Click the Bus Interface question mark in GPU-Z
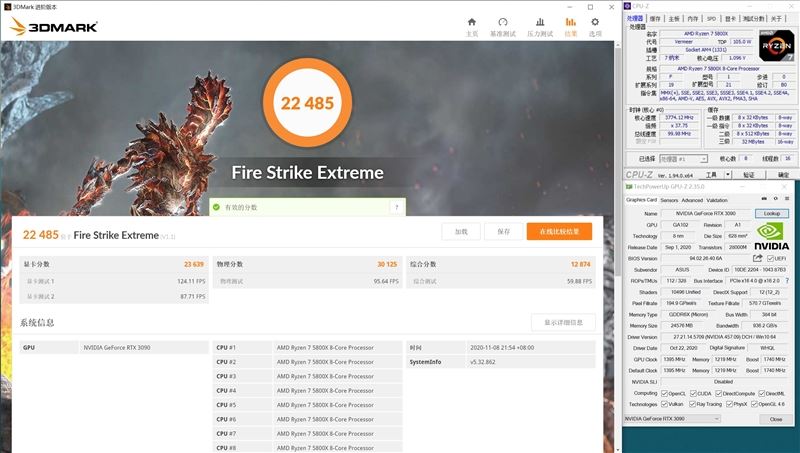The width and height of the screenshot is (800, 453). (x=787, y=281)
